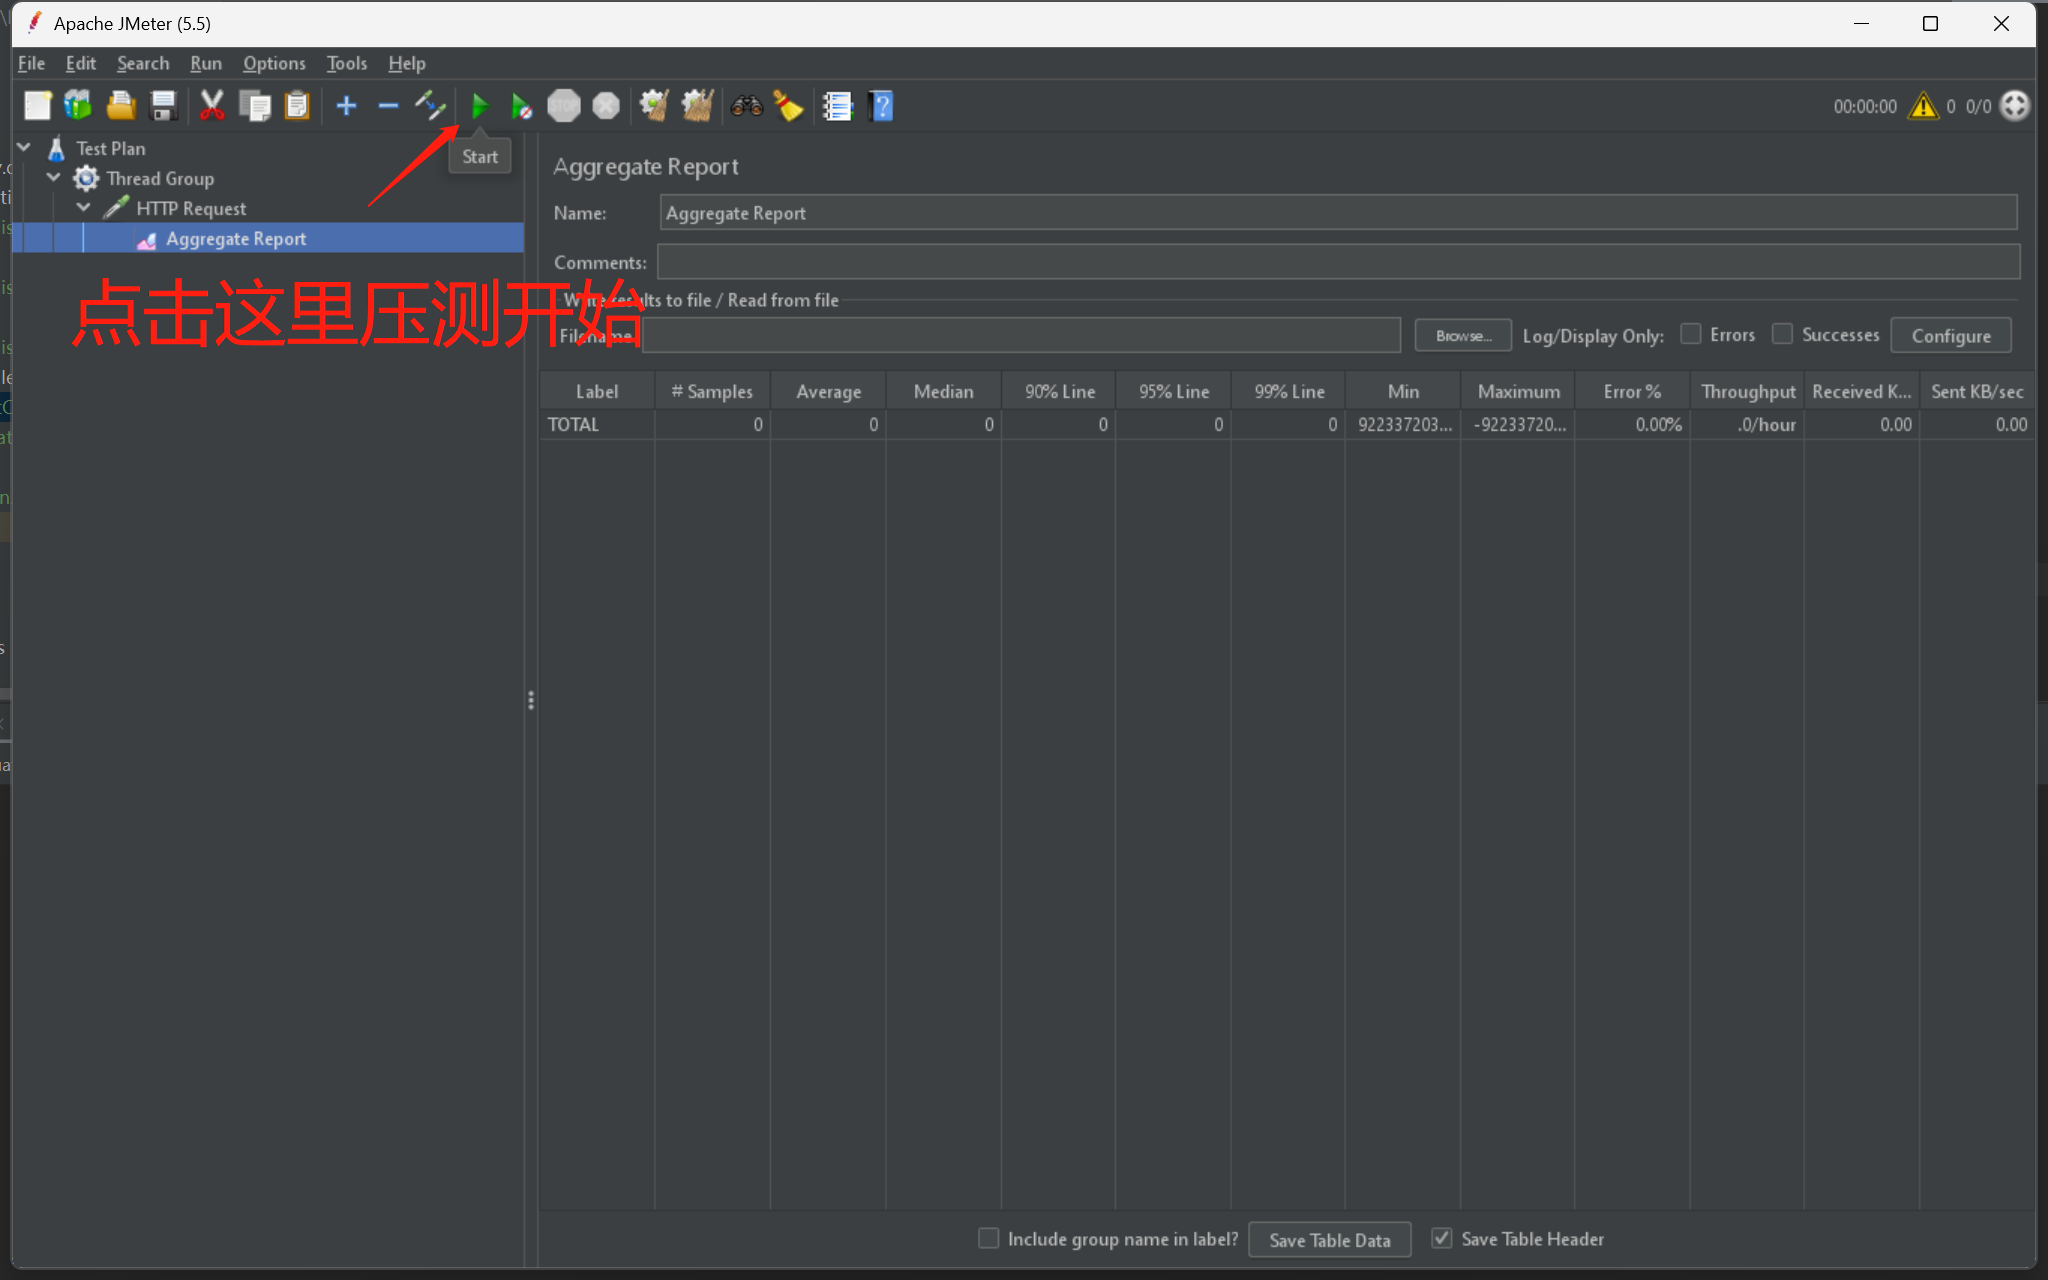Click the 90% Line column header
The height and width of the screenshot is (1280, 2048).
click(x=1059, y=391)
